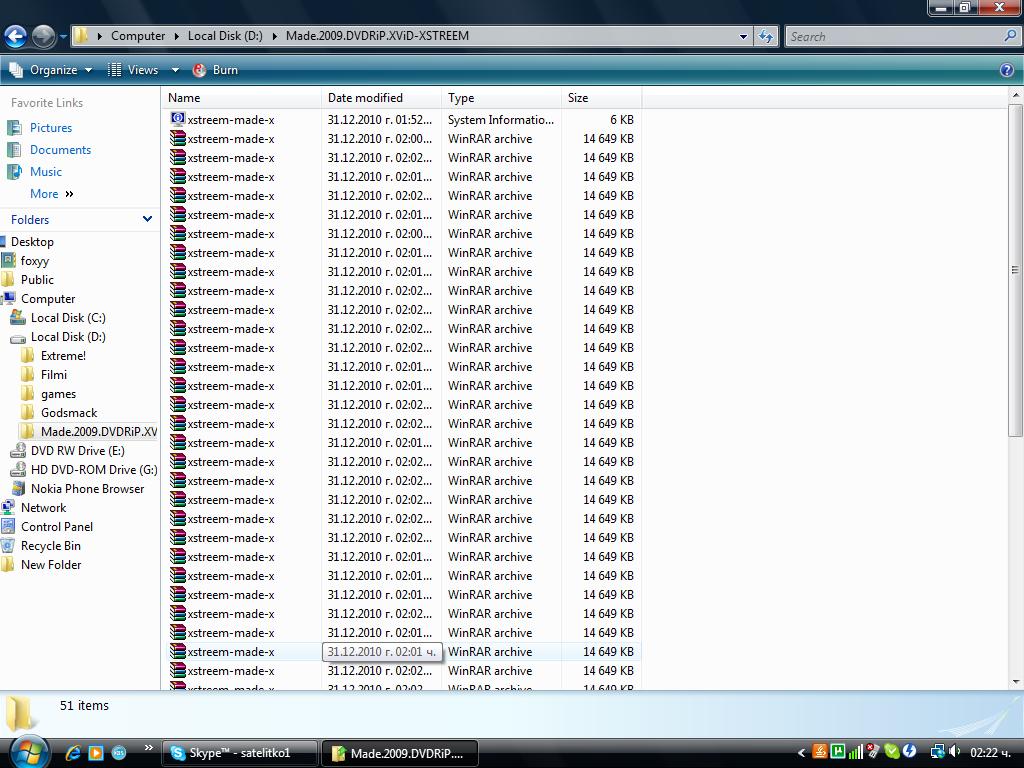
Task: Click Local Disk (D:) in the breadcrumb
Action: point(225,36)
